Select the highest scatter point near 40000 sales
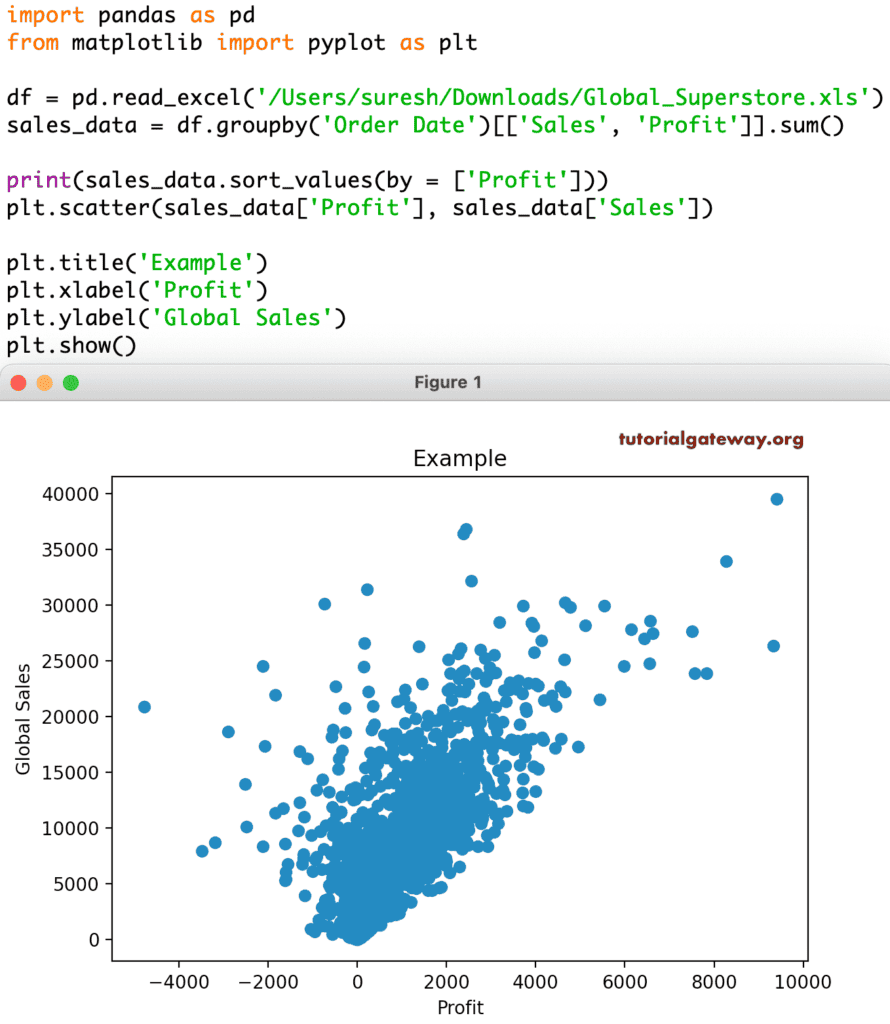The image size is (890, 1024). click(778, 496)
